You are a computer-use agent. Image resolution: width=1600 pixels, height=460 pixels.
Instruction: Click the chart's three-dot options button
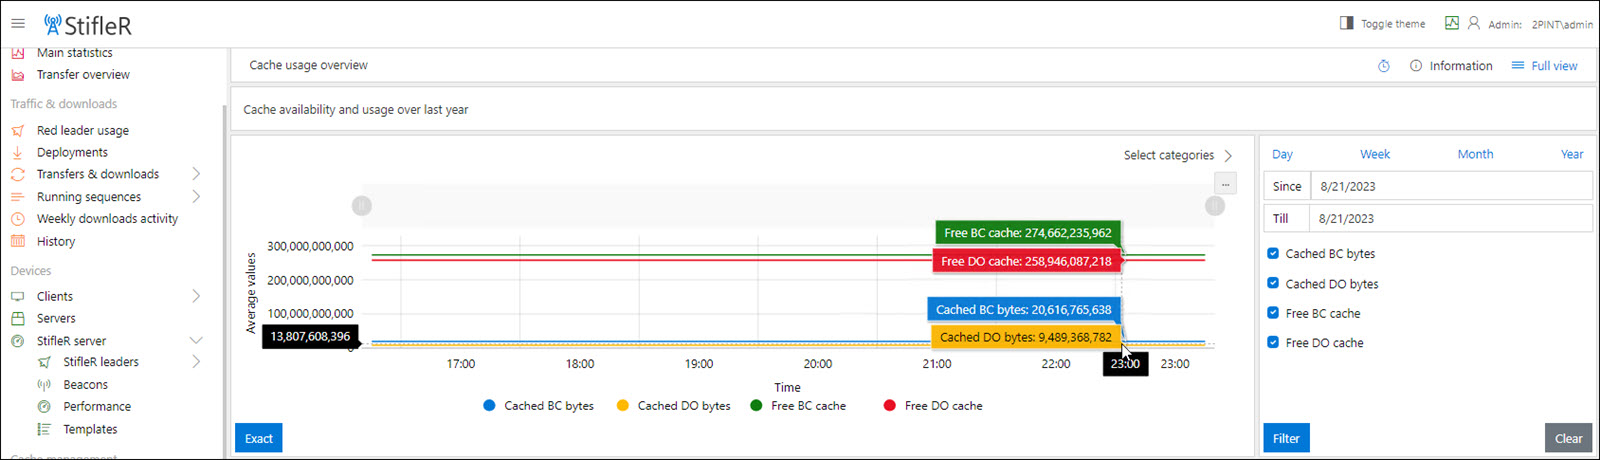point(1225,184)
